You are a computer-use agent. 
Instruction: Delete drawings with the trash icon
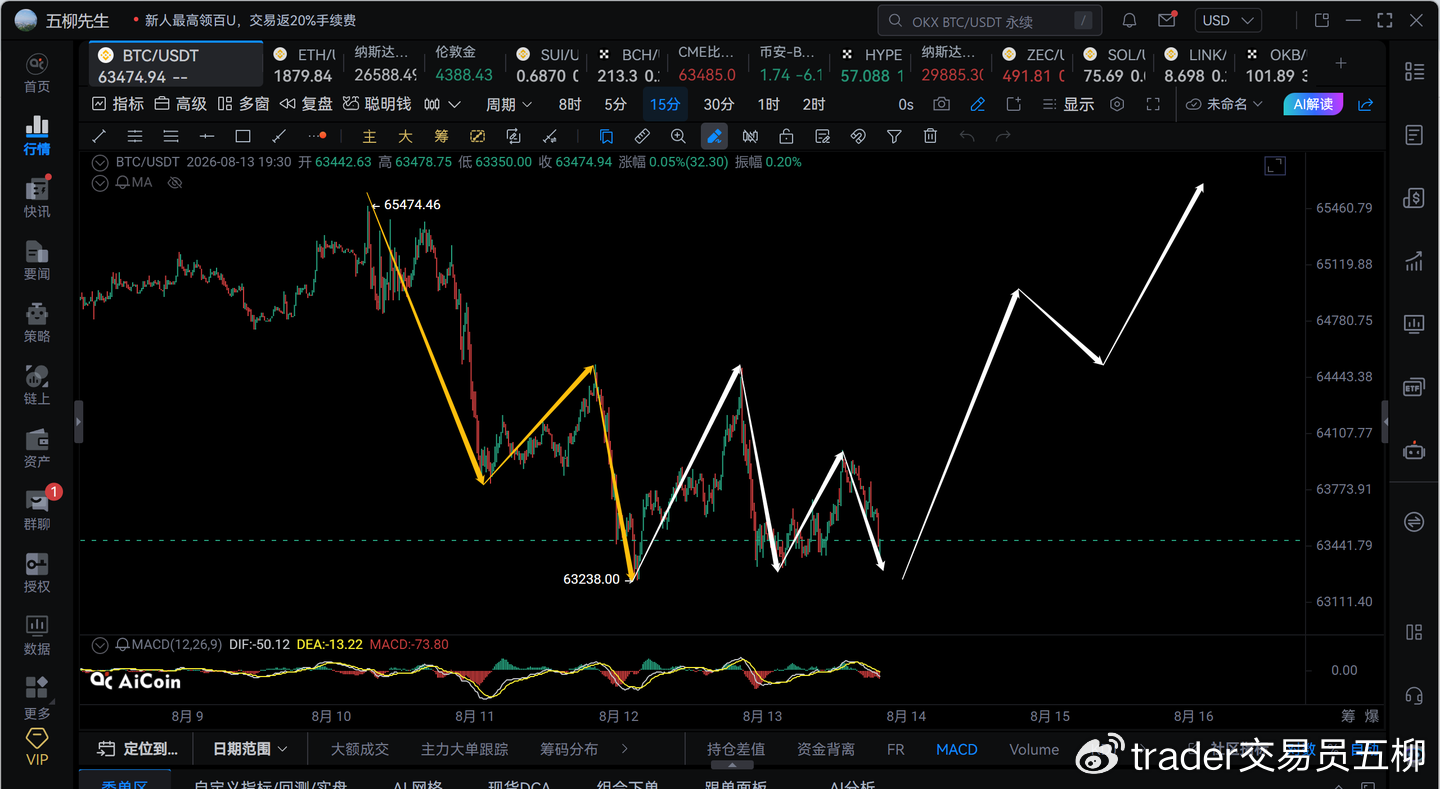coord(930,136)
